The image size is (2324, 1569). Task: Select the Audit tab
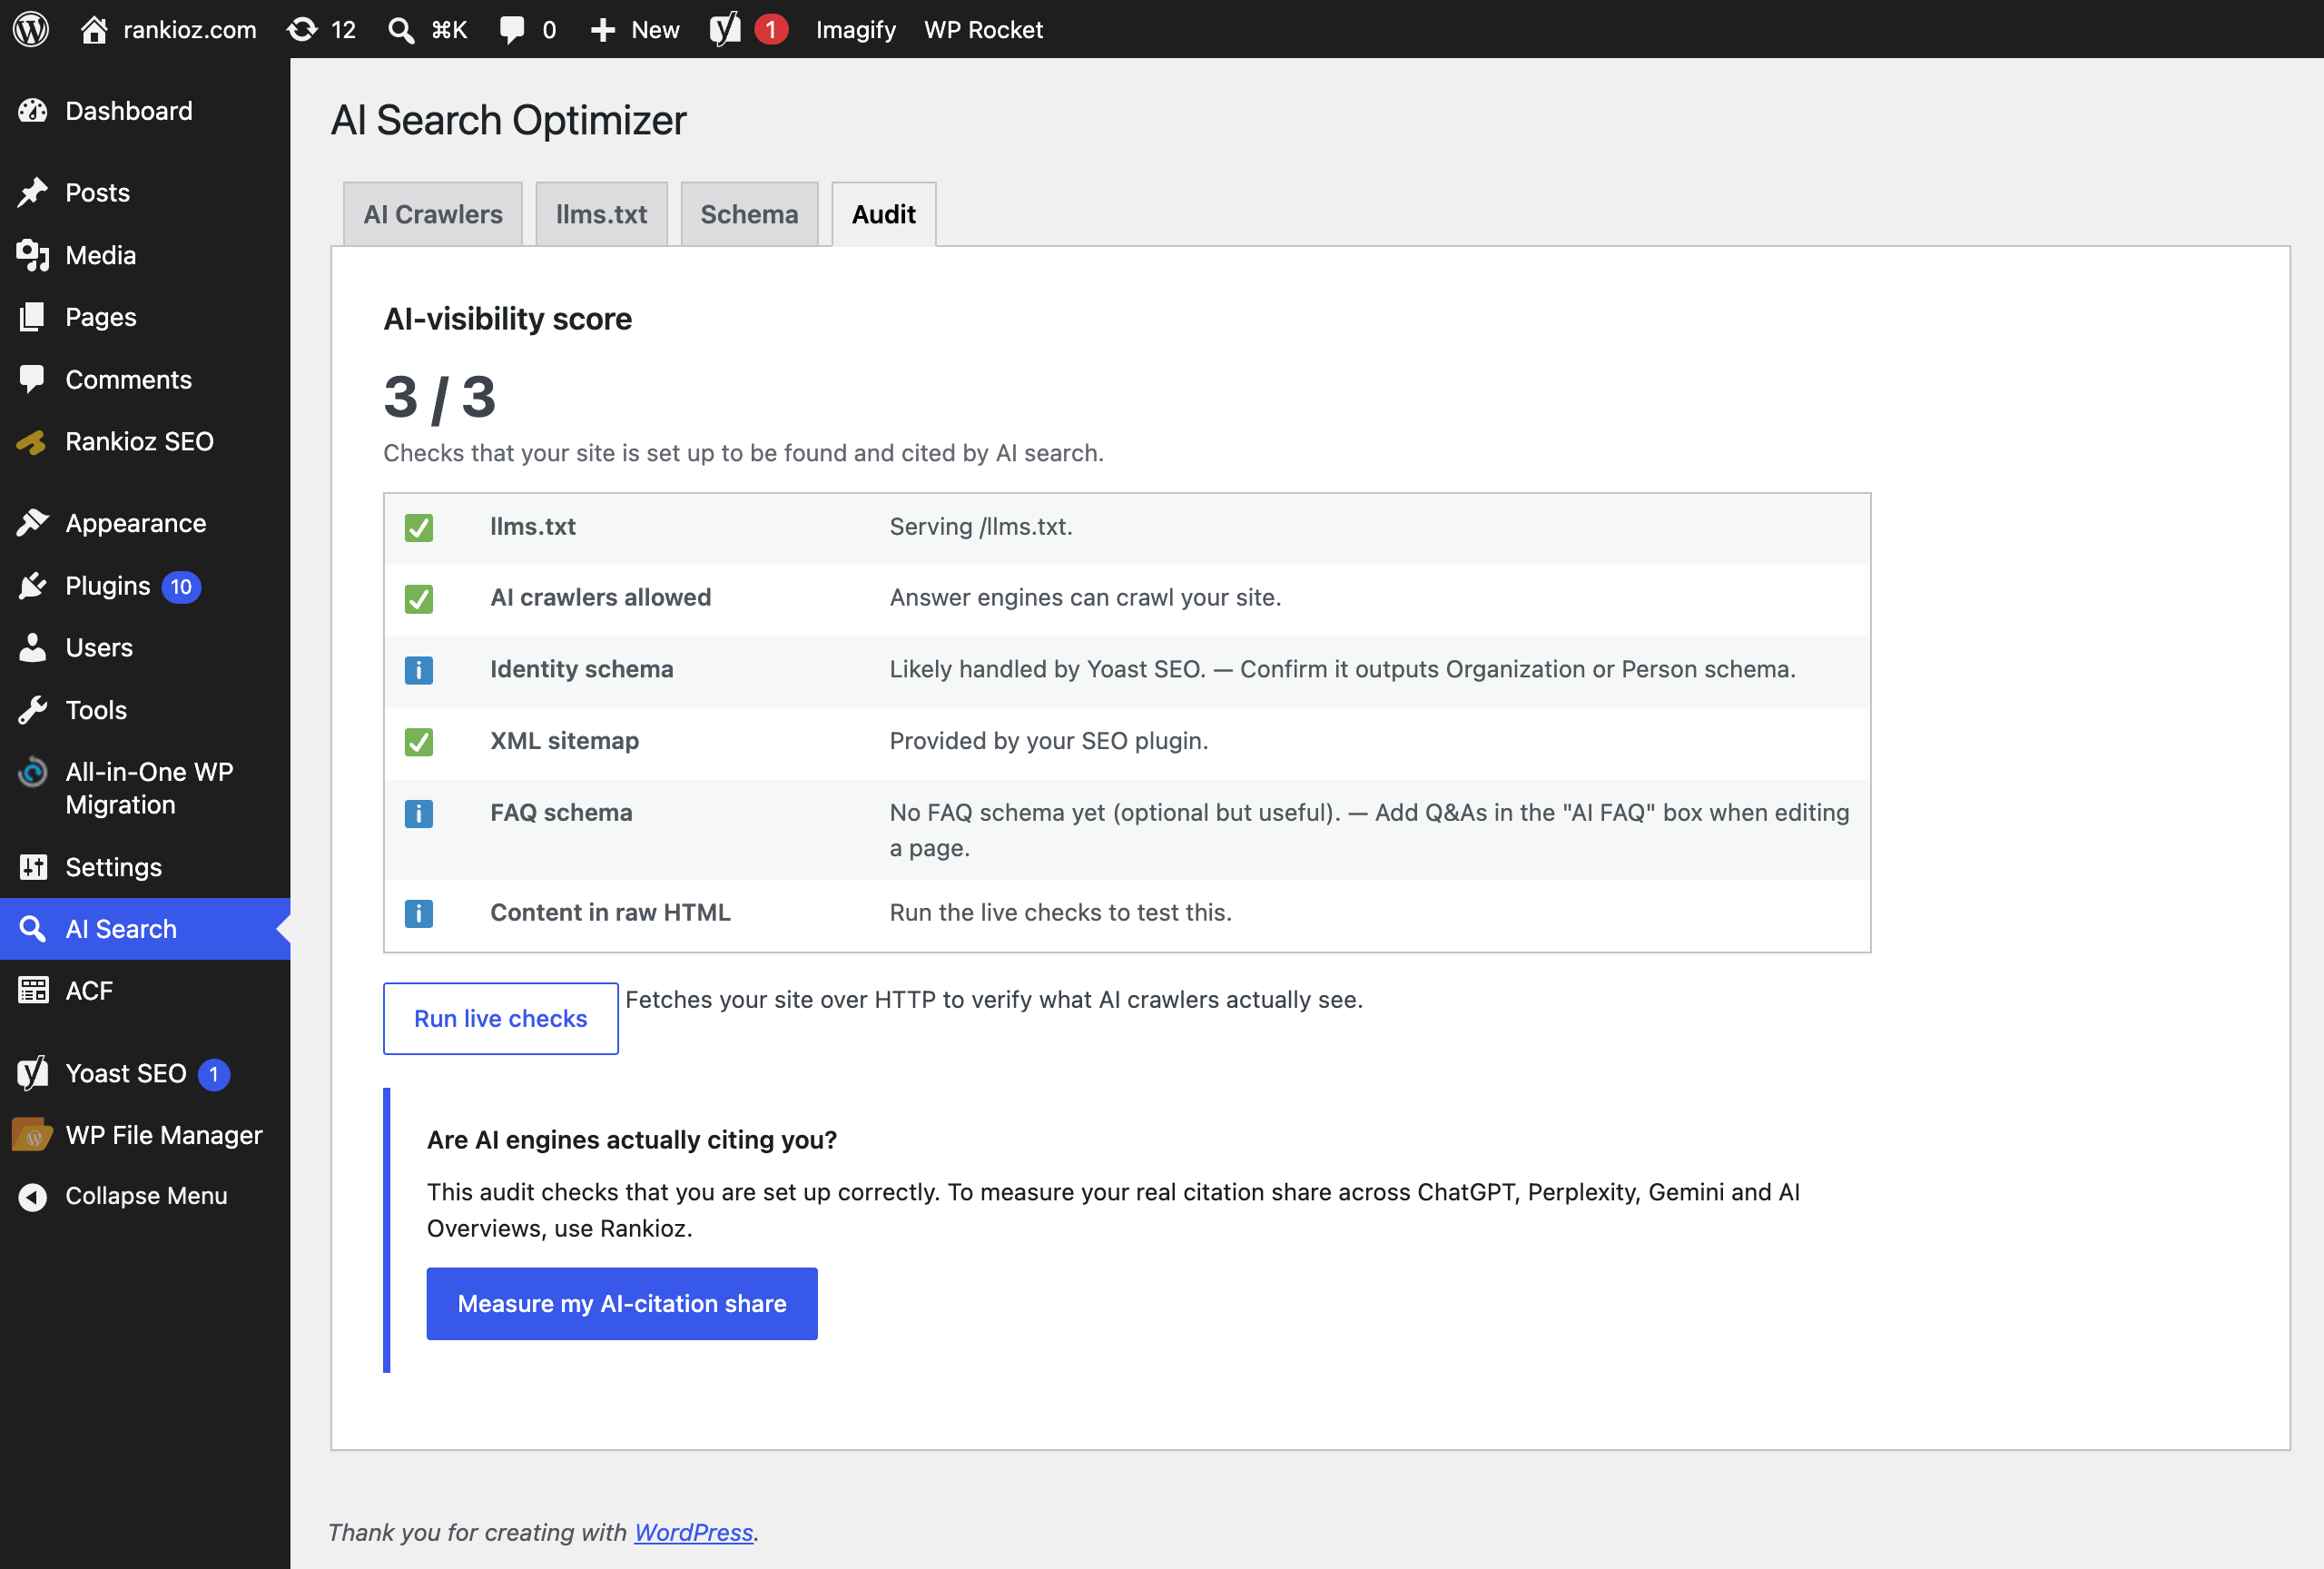[884, 214]
